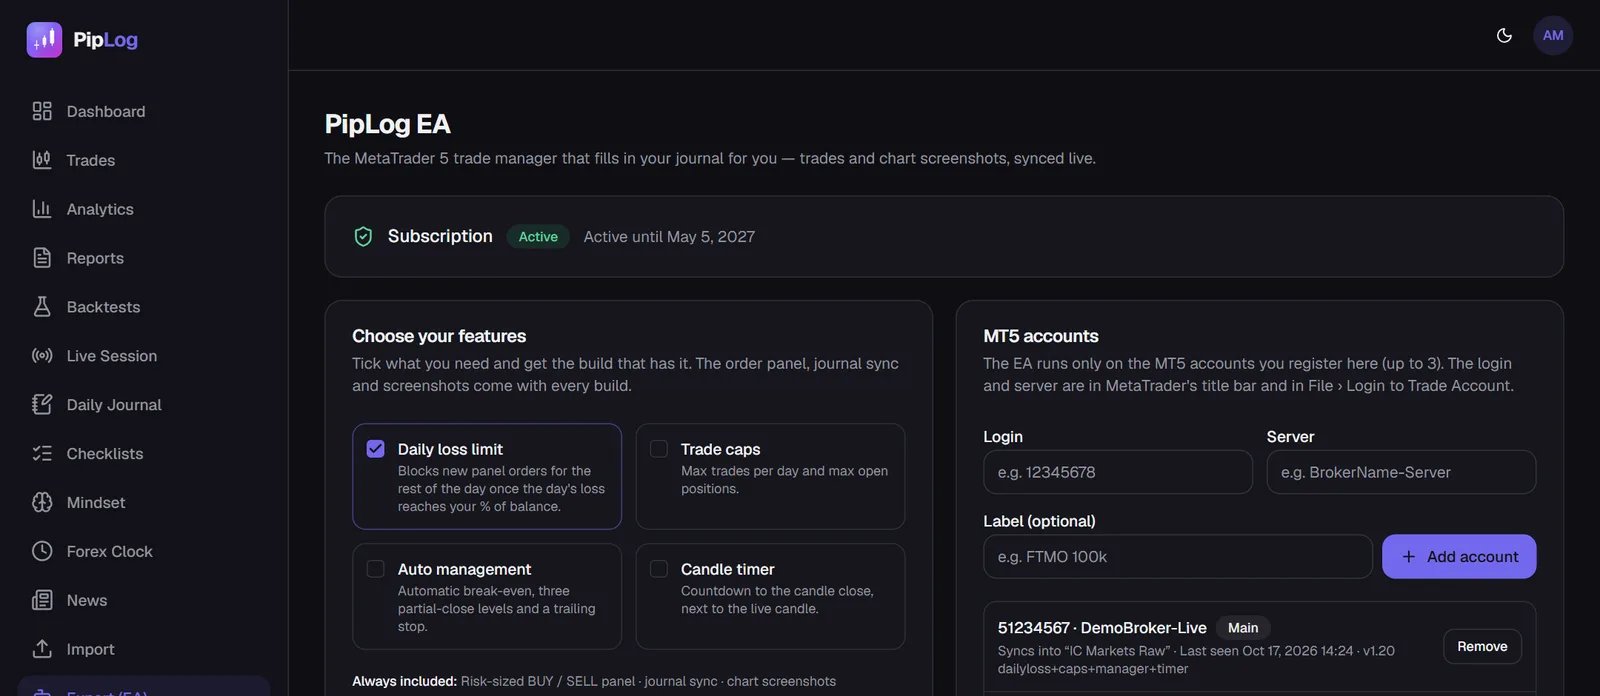Click the PipLog logo icon
Image resolution: width=1600 pixels, height=696 pixels.
point(44,40)
